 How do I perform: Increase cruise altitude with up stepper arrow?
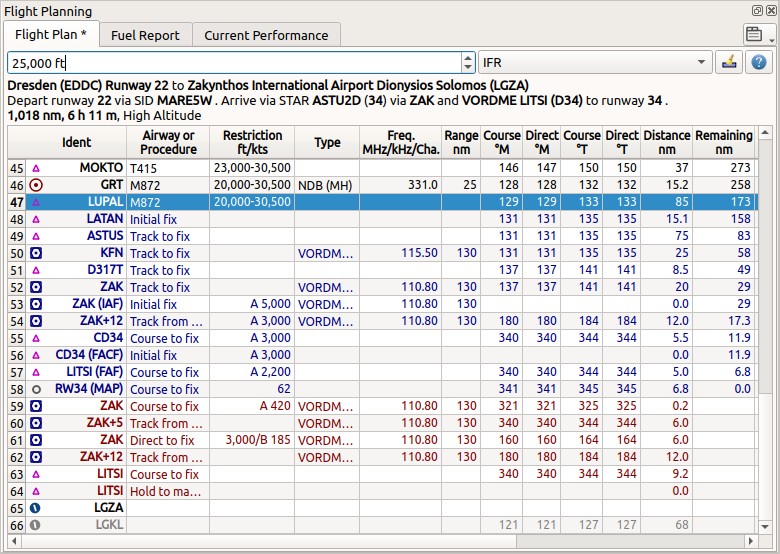[x=468, y=58]
